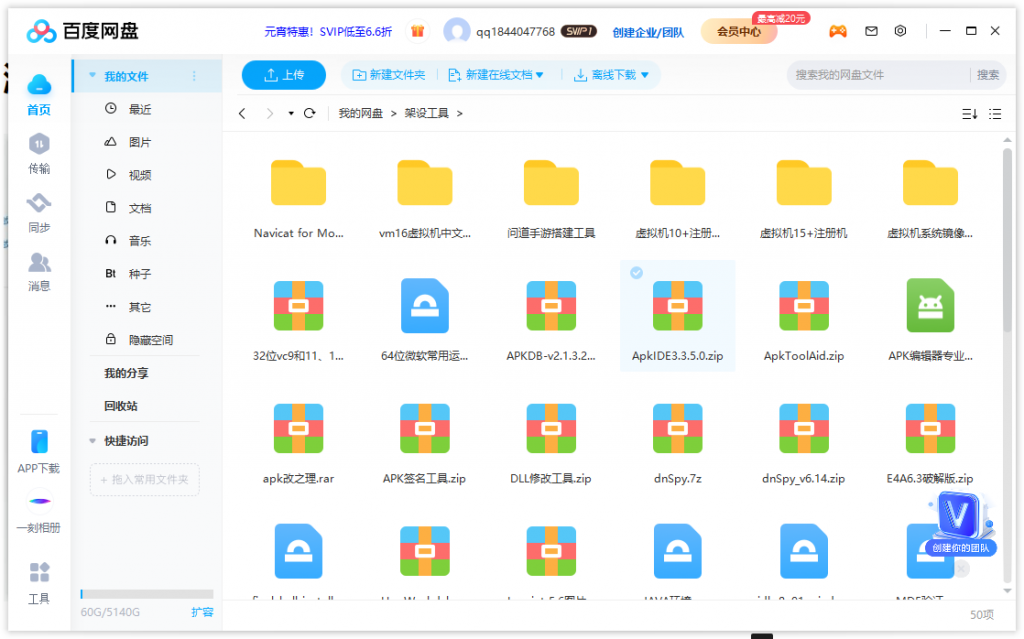1024x639 pixels.
Task: Open the vm16虚拟机中文 folder
Action: (x=424, y=183)
